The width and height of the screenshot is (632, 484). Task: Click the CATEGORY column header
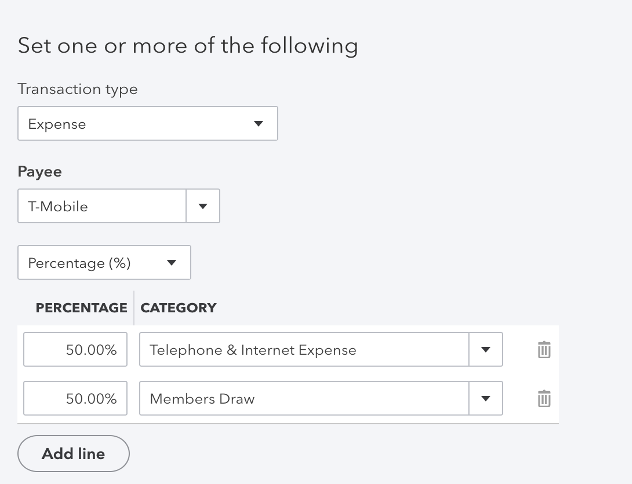click(x=179, y=308)
